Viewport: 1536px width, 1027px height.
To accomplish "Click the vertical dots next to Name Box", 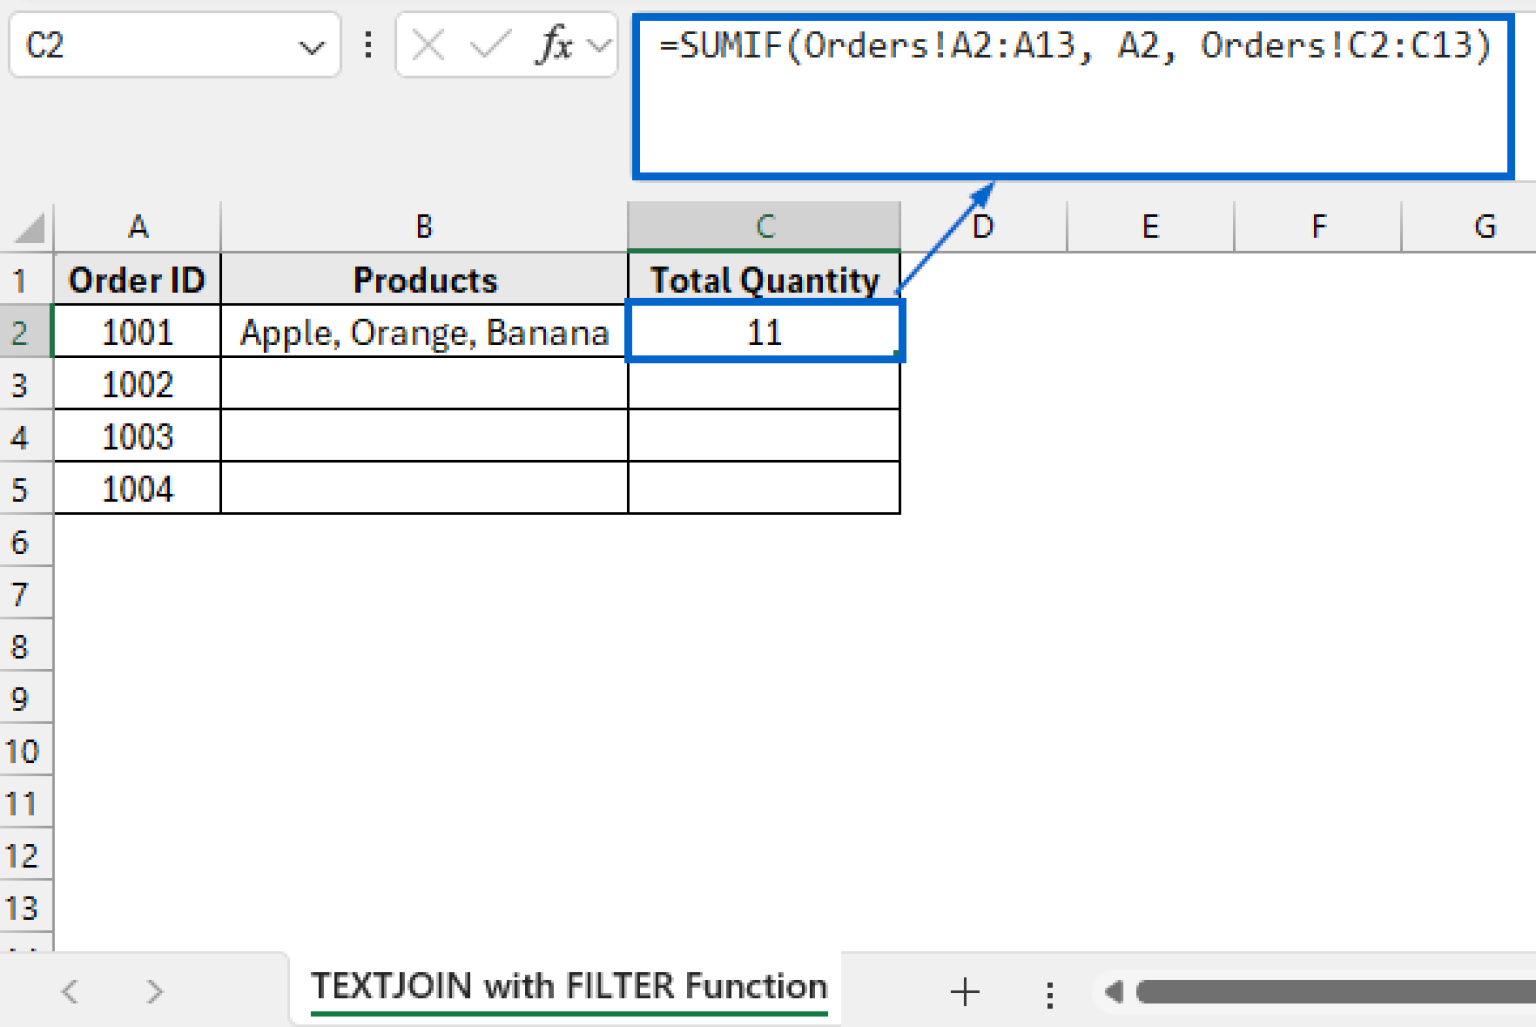I will click(x=368, y=45).
